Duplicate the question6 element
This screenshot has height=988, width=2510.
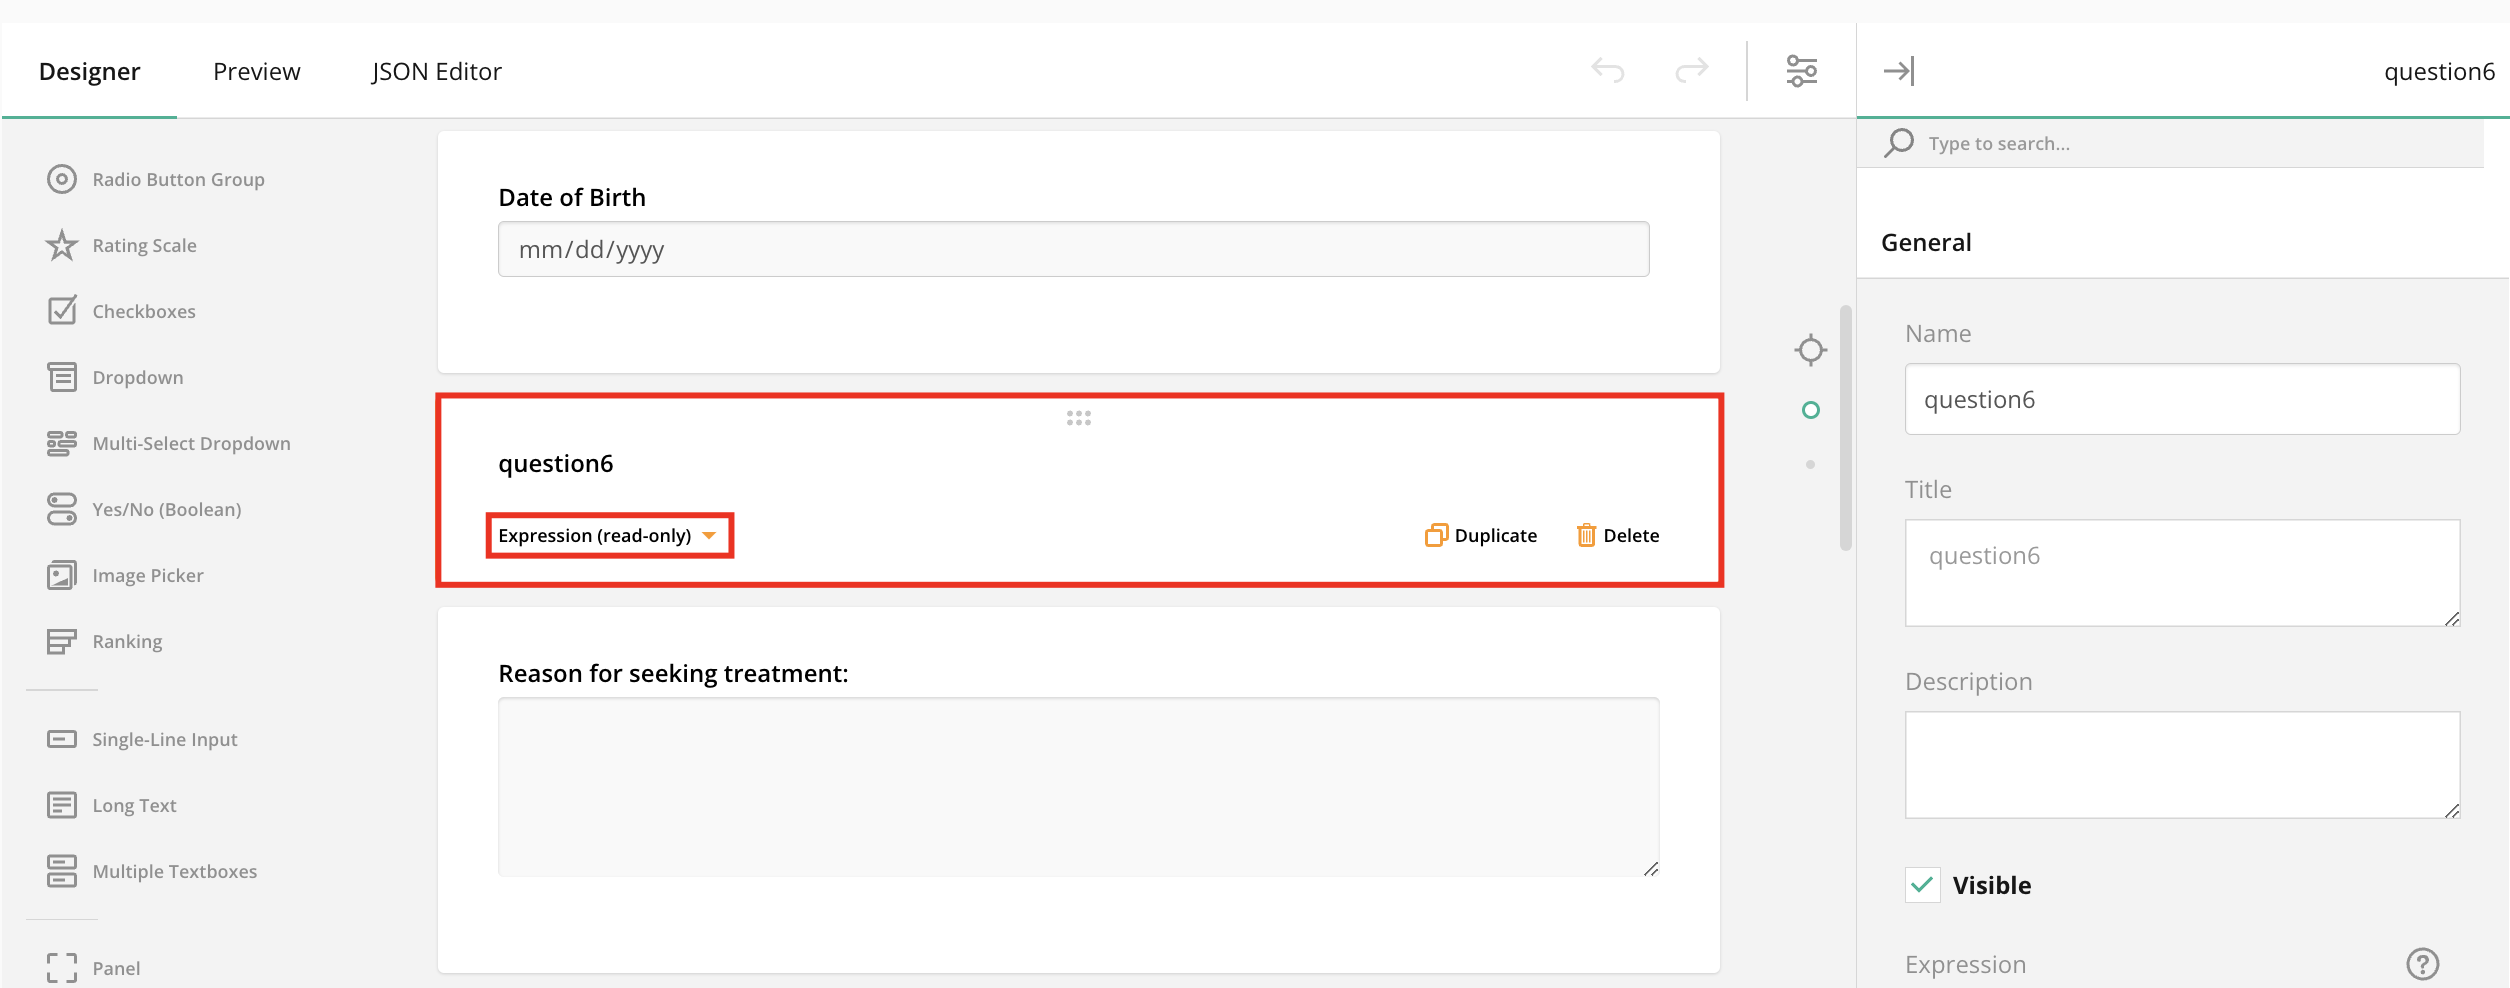[x=1481, y=536]
